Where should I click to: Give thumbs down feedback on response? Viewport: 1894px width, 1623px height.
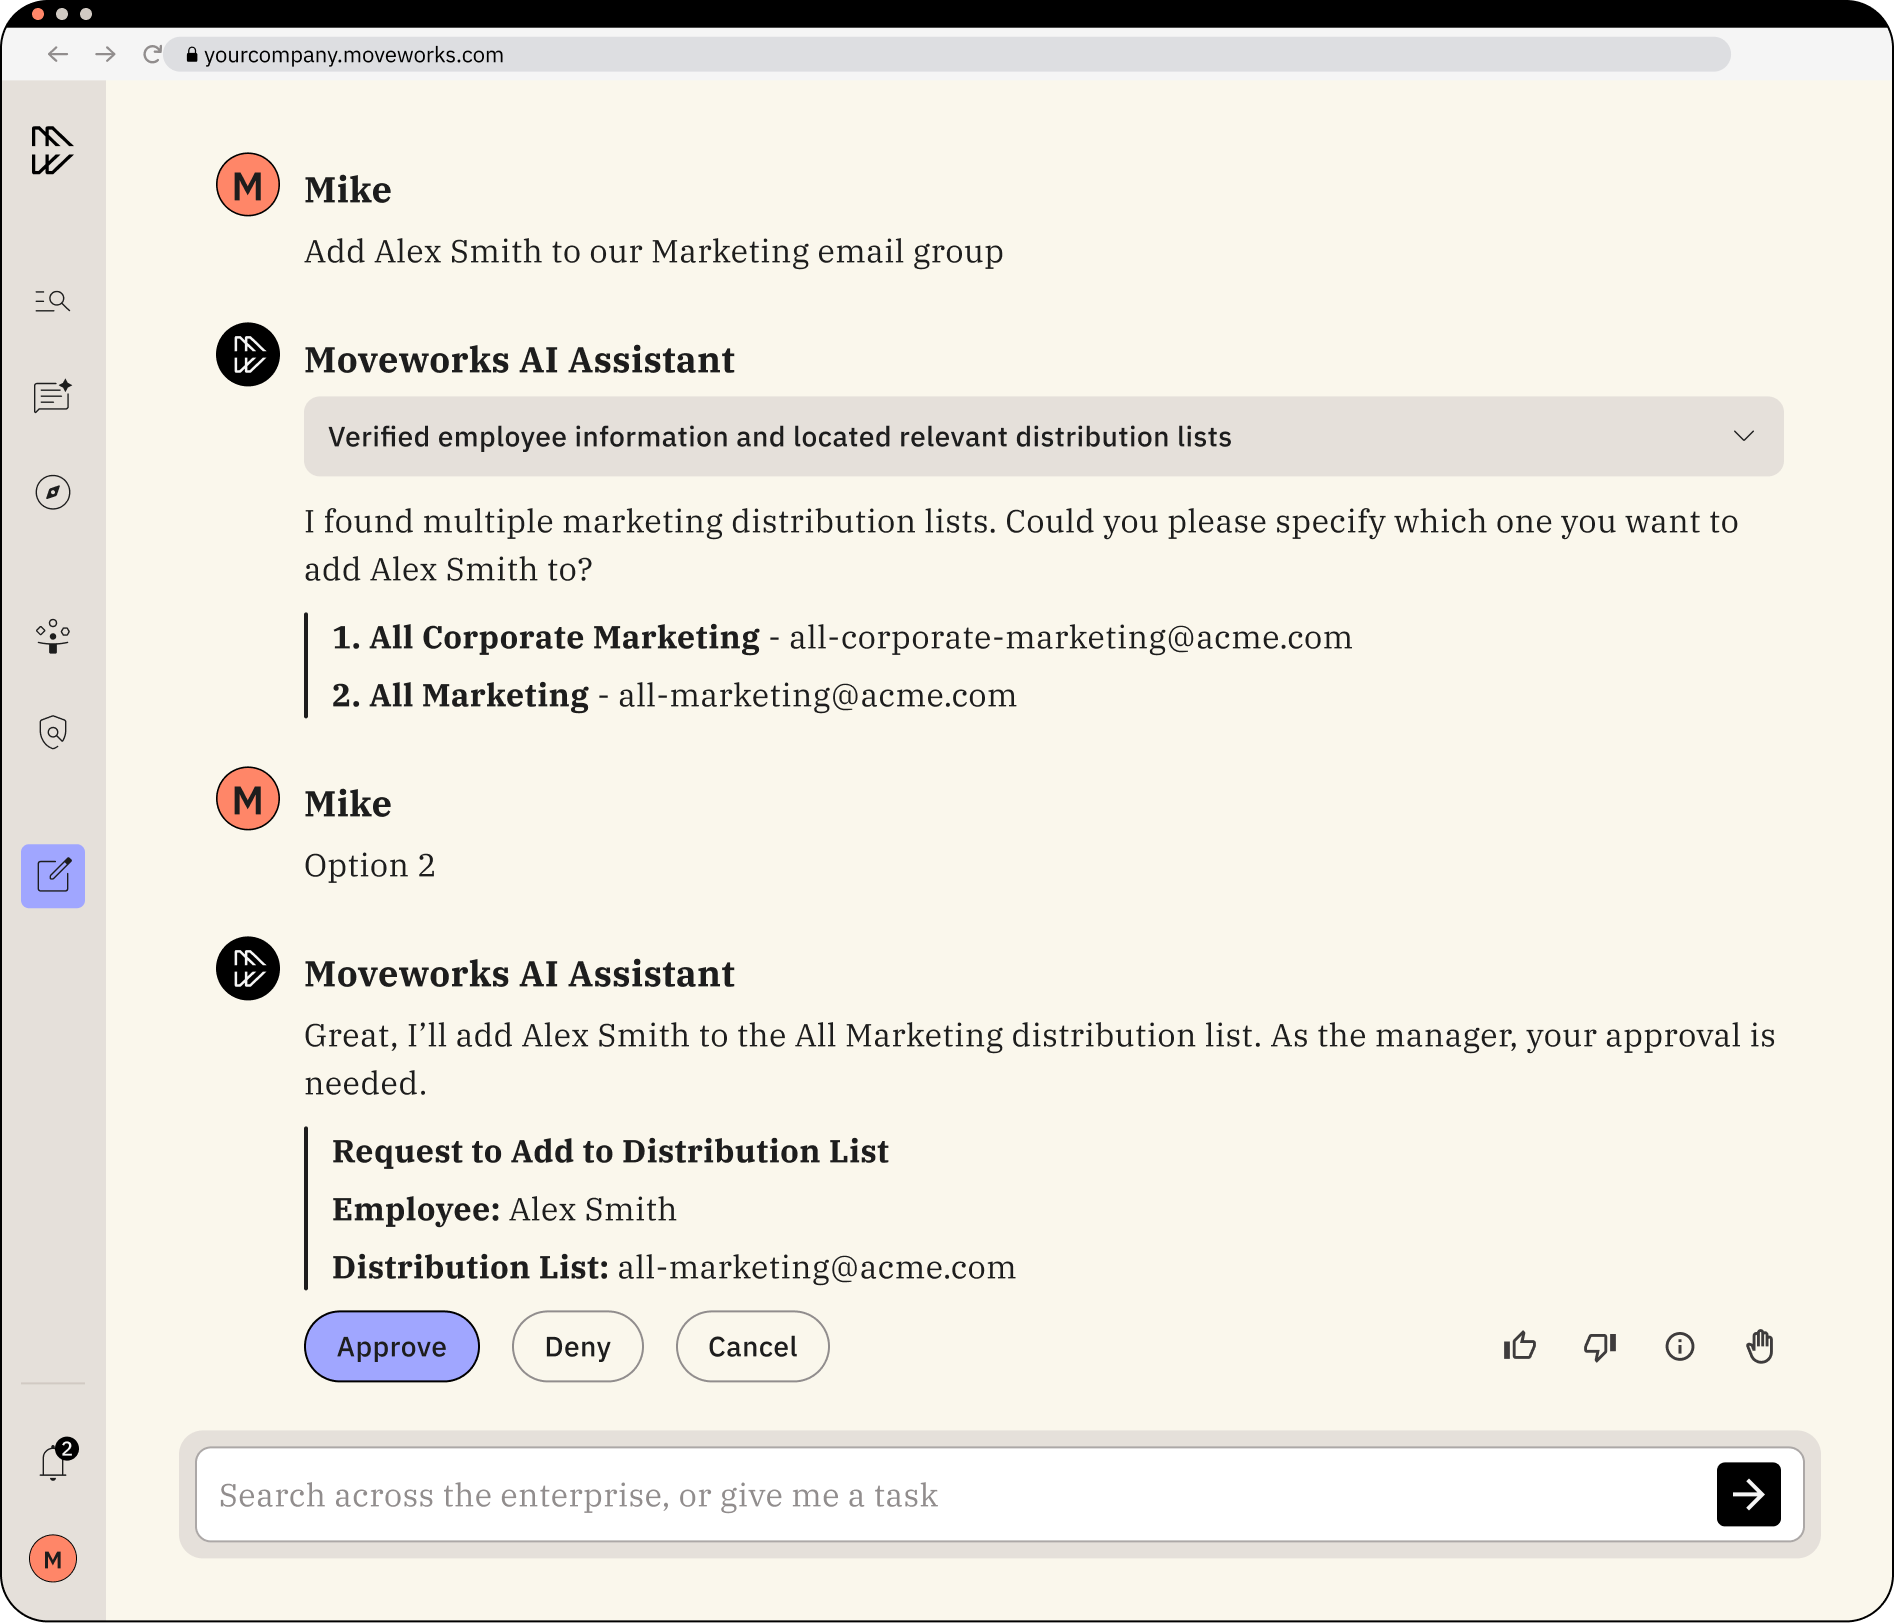(x=1599, y=1346)
